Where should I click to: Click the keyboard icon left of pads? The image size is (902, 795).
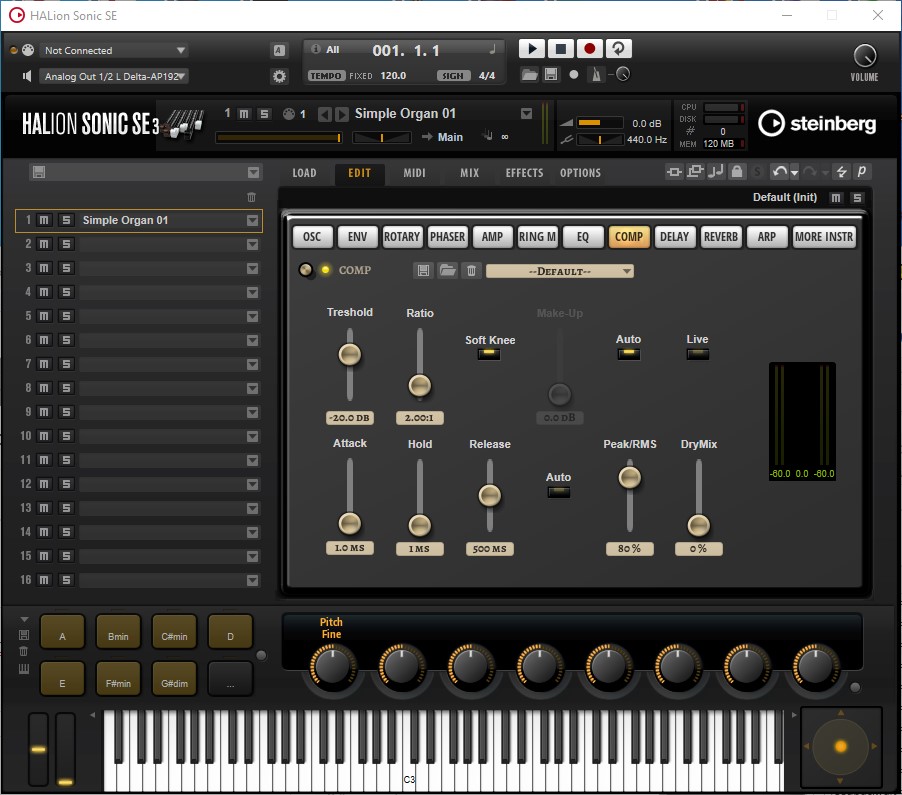(24, 669)
